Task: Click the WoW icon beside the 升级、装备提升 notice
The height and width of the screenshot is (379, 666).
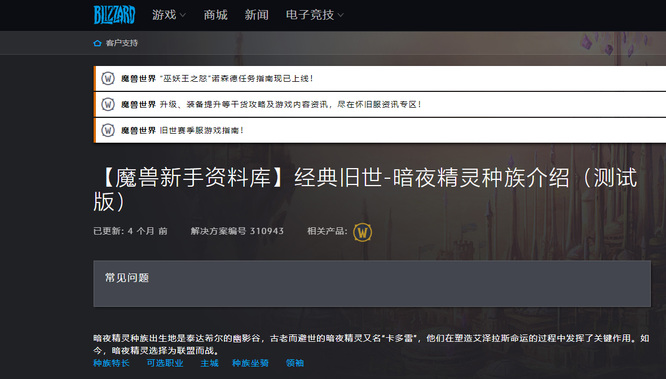Action: point(108,105)
